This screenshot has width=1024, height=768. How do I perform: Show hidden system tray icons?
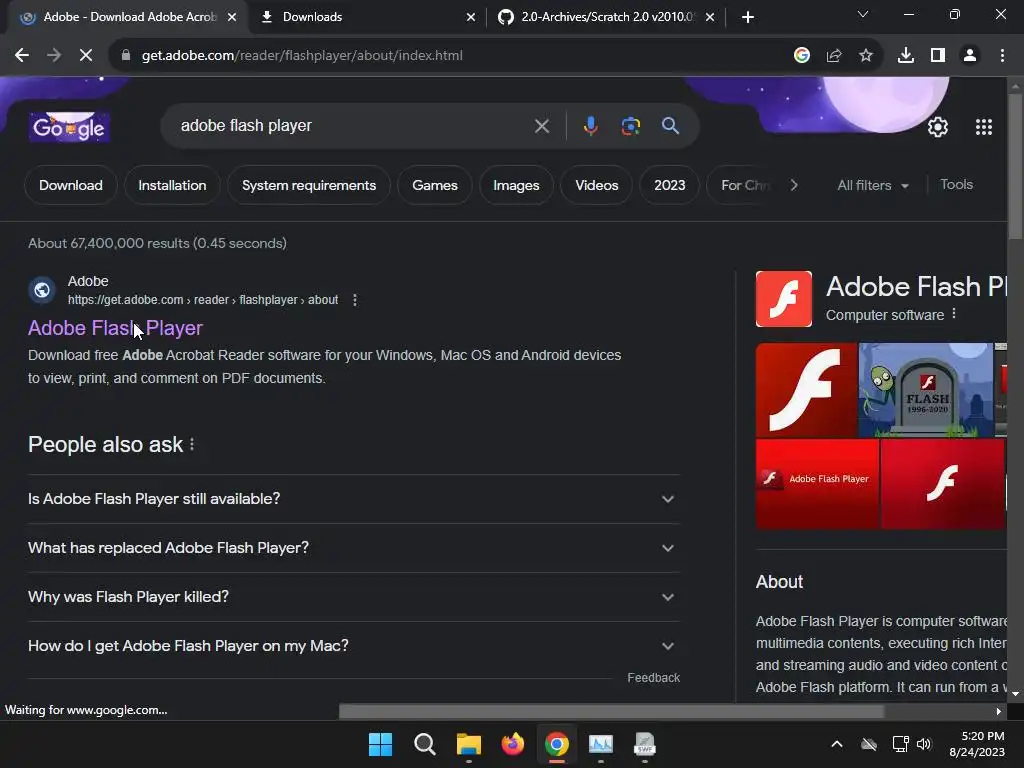pos(837,744)
